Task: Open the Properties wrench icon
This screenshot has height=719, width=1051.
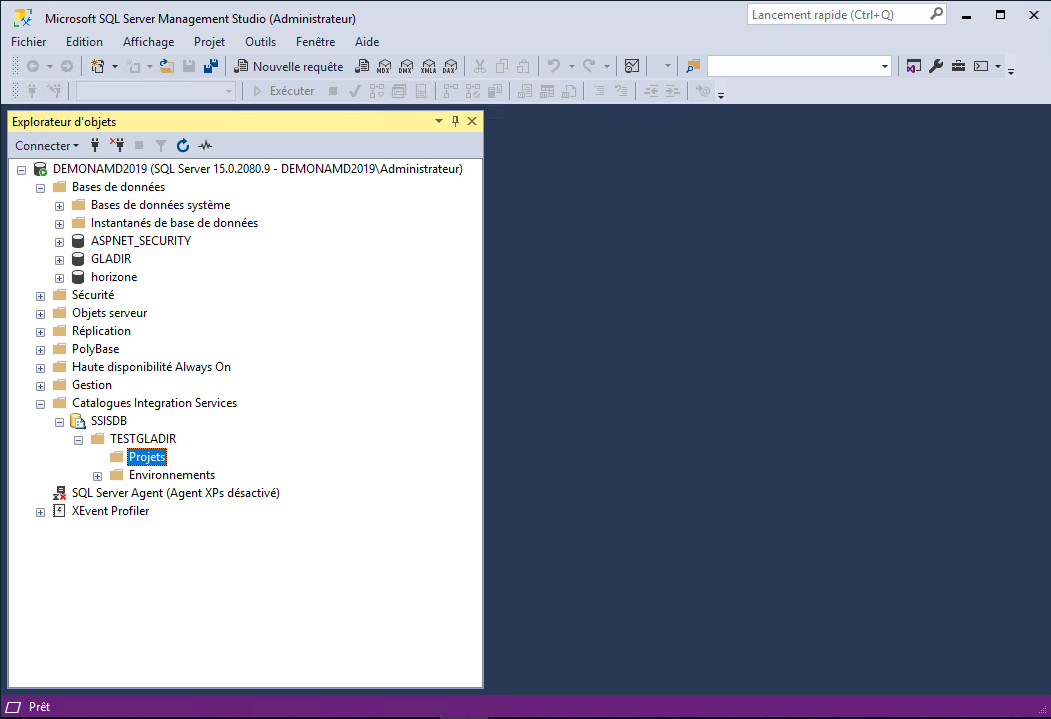Action: (936, 67)
